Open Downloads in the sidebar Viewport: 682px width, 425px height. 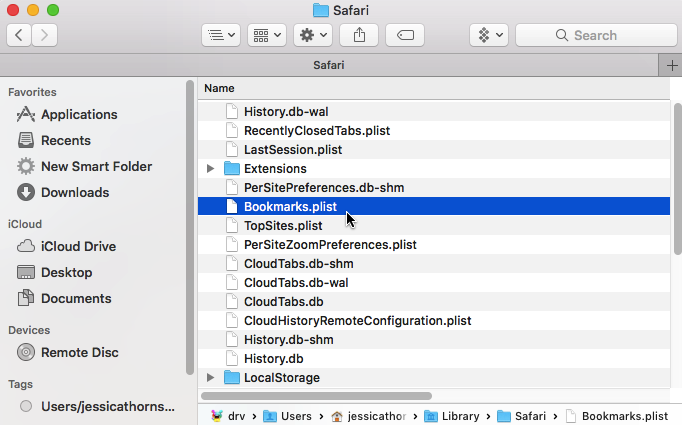coord(63,193)
